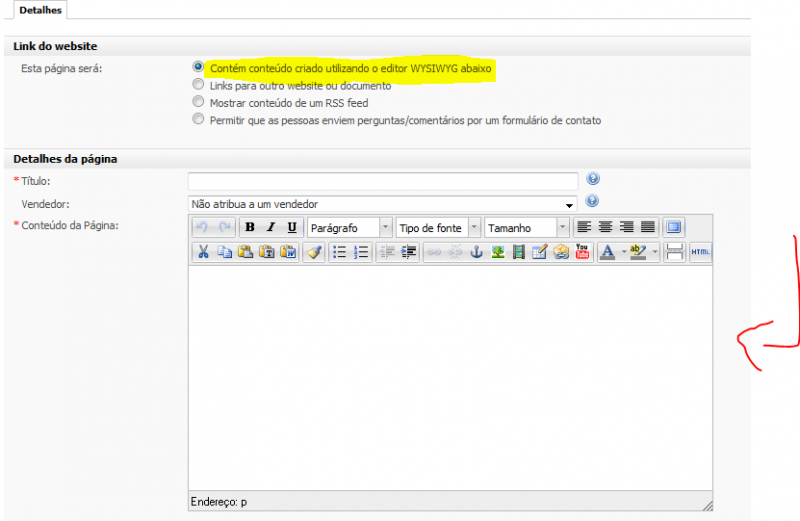
Task: Insert a page break
Action: coord(674,252)
